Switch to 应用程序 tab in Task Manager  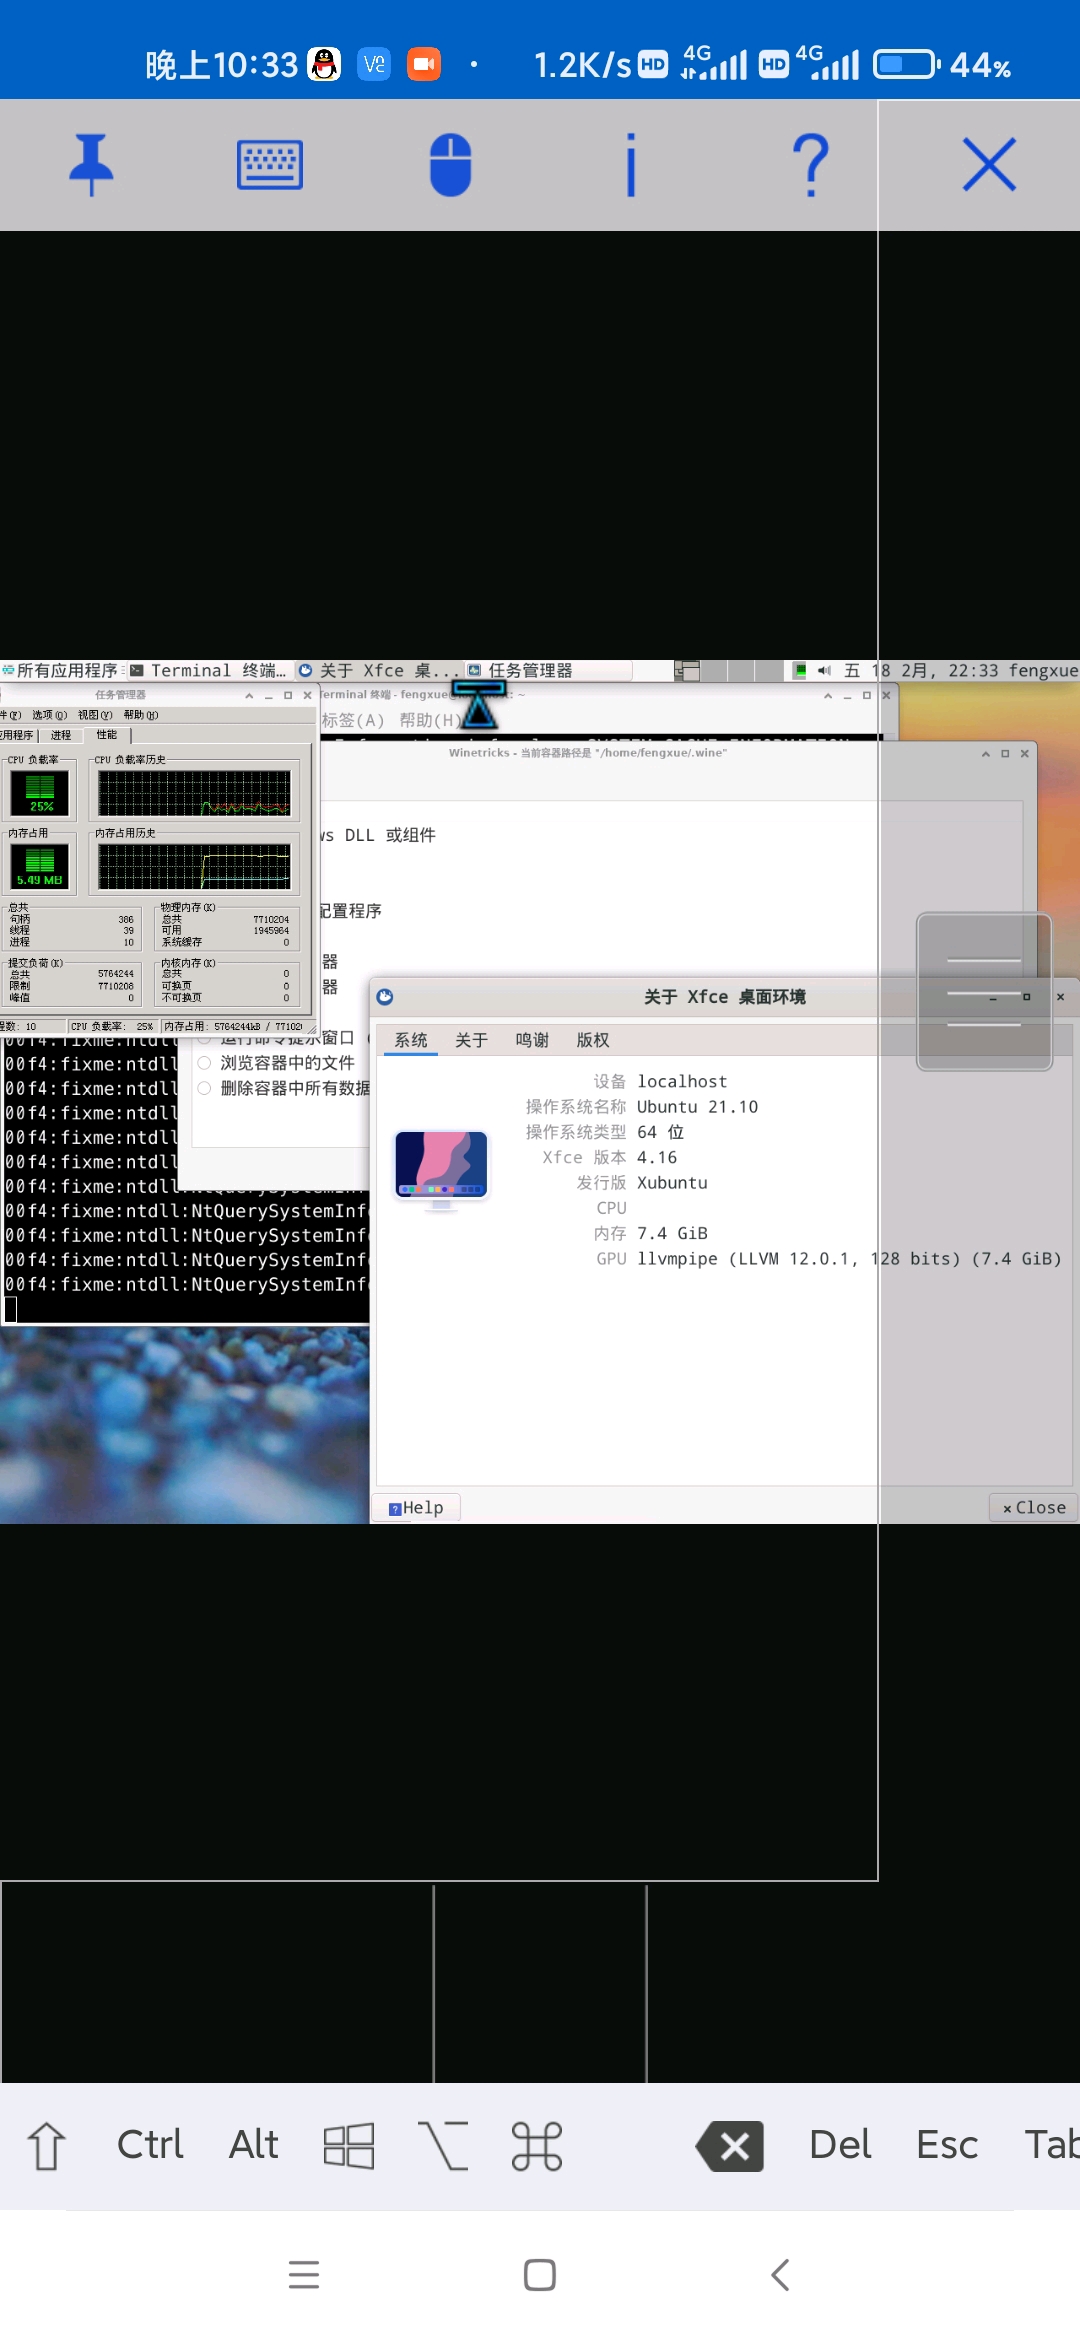click(x=18, y=735)
